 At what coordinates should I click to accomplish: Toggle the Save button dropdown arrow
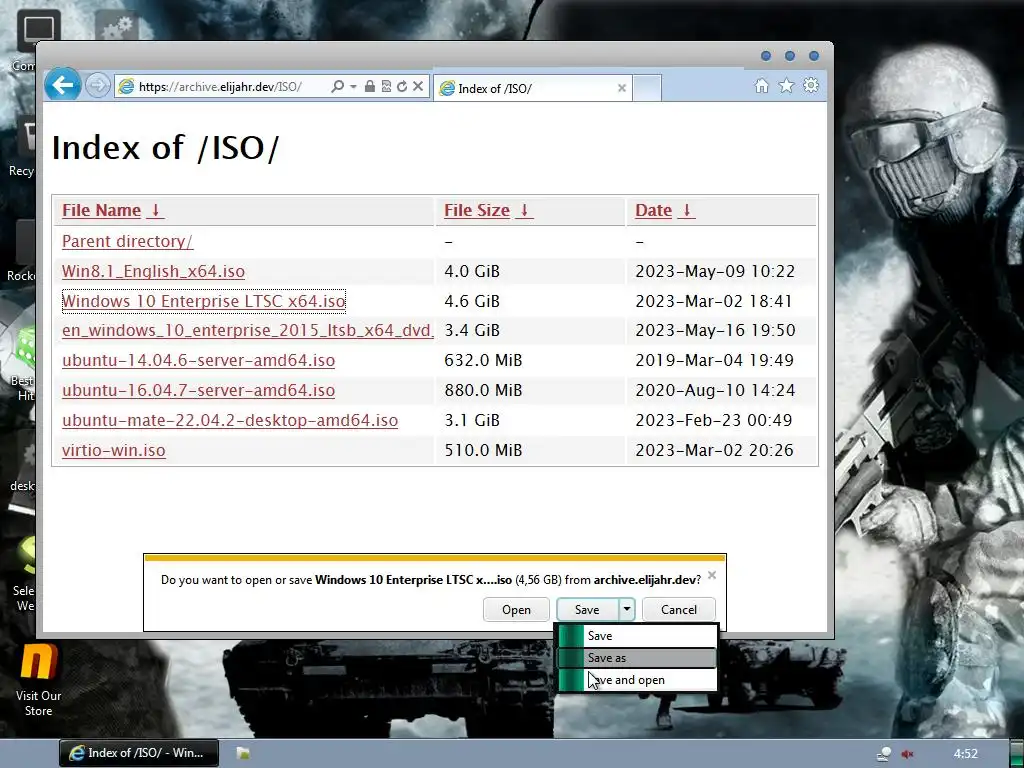(626, 609)
